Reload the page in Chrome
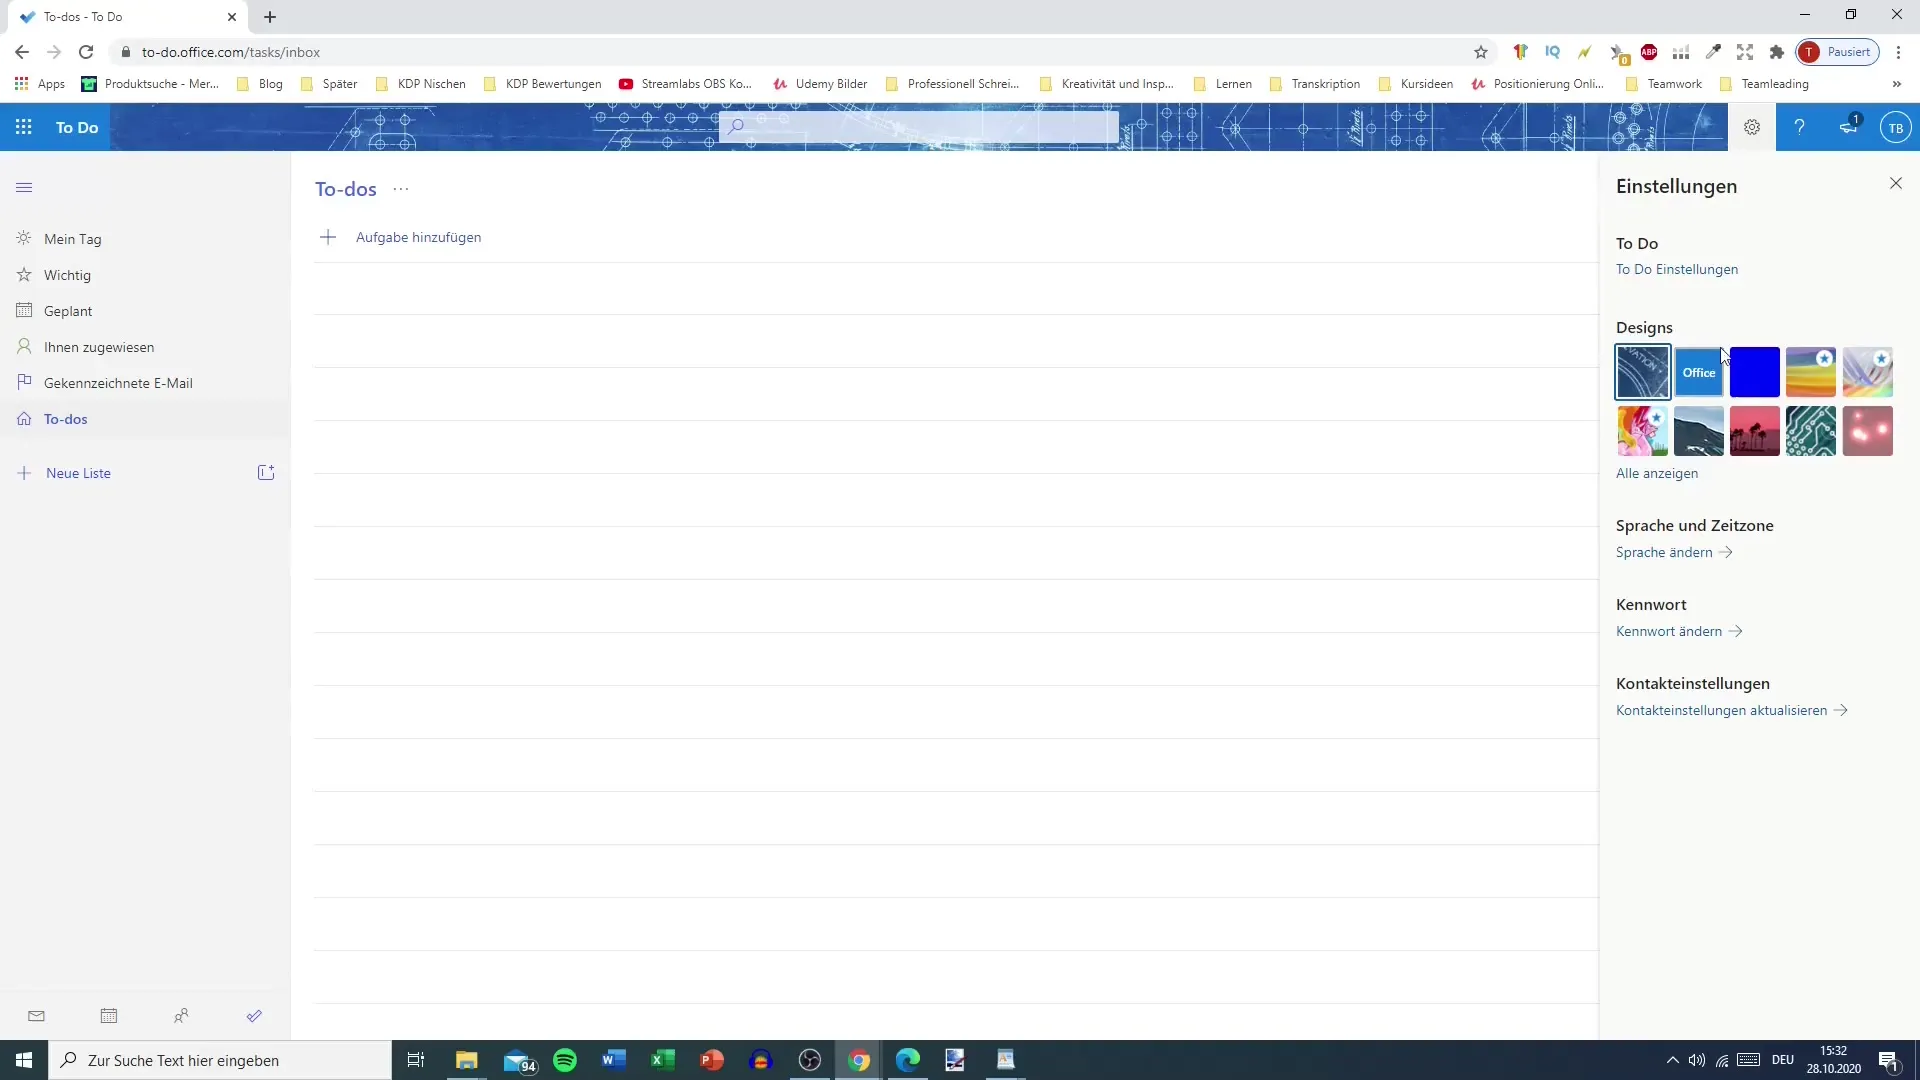Viewport: 1920px width, 1080px height. click(x=86, y=52)
